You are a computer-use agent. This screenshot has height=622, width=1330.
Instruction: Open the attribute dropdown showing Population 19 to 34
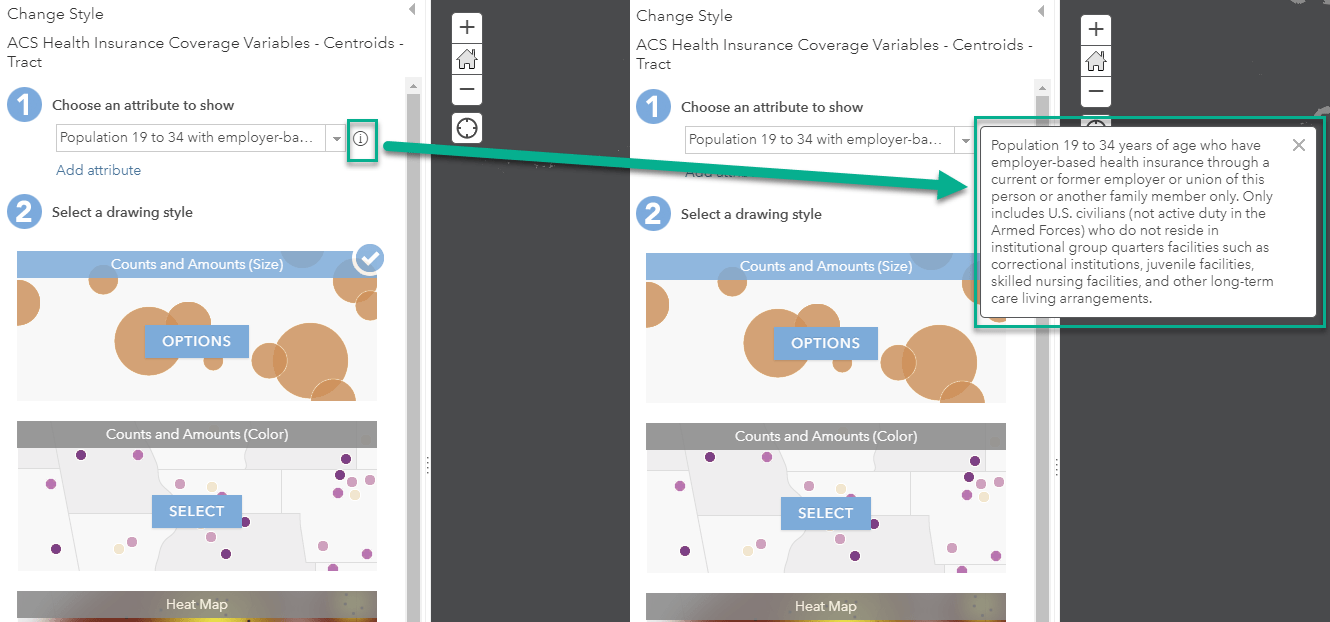337,137
